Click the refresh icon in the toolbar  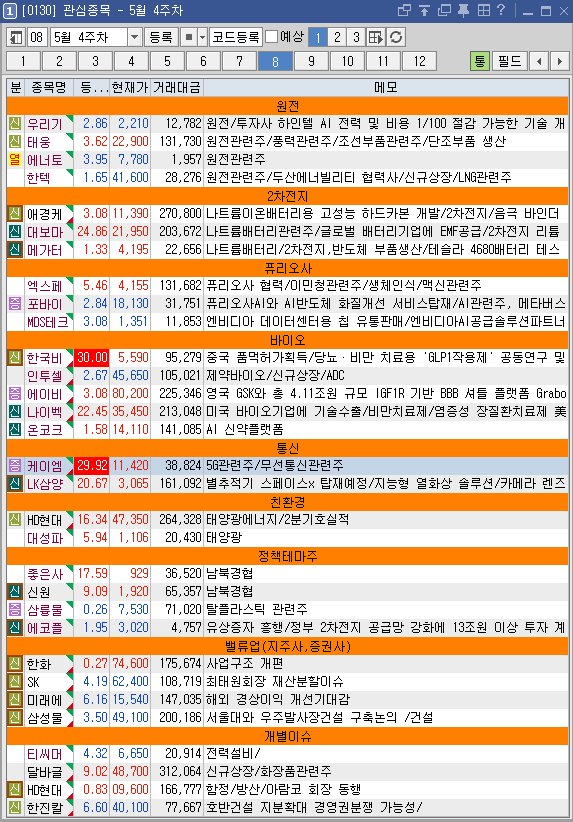point(396,37)
